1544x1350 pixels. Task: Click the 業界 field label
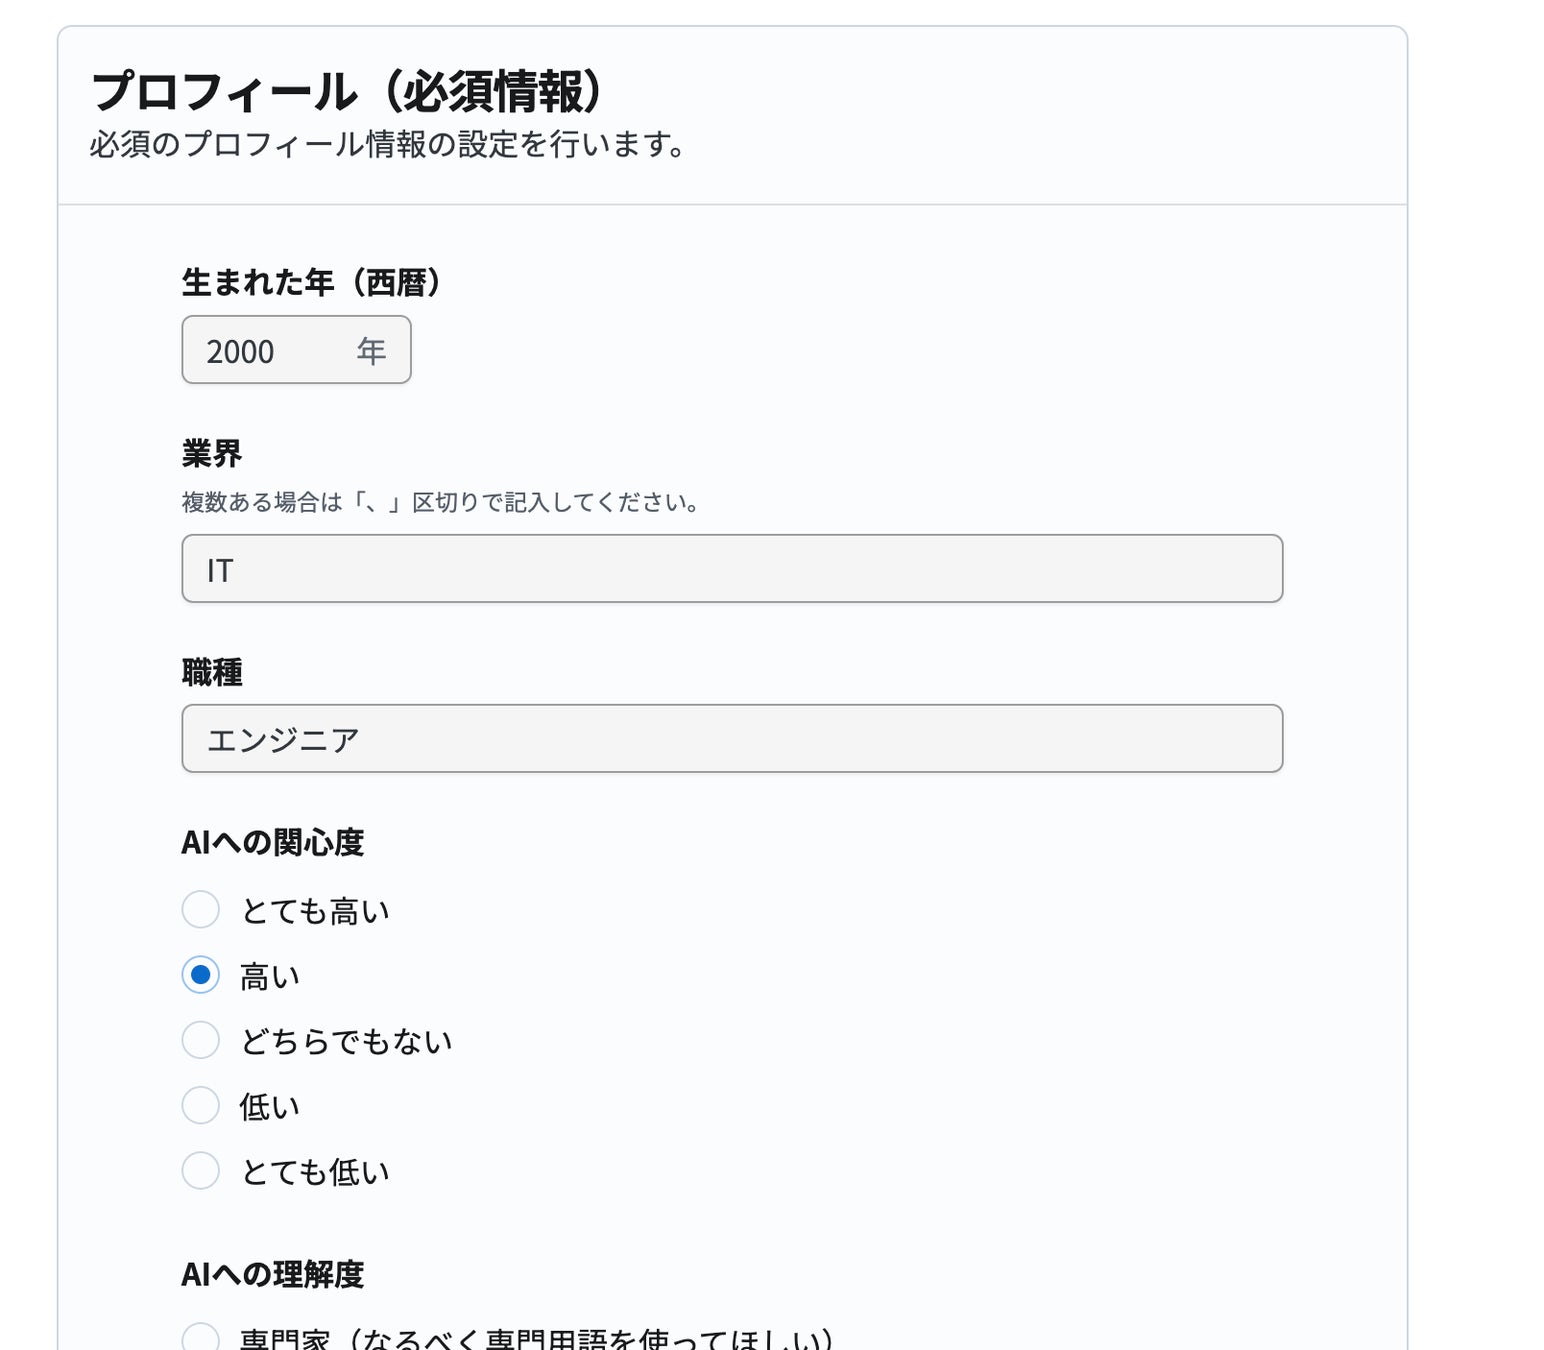coord(212,454)
